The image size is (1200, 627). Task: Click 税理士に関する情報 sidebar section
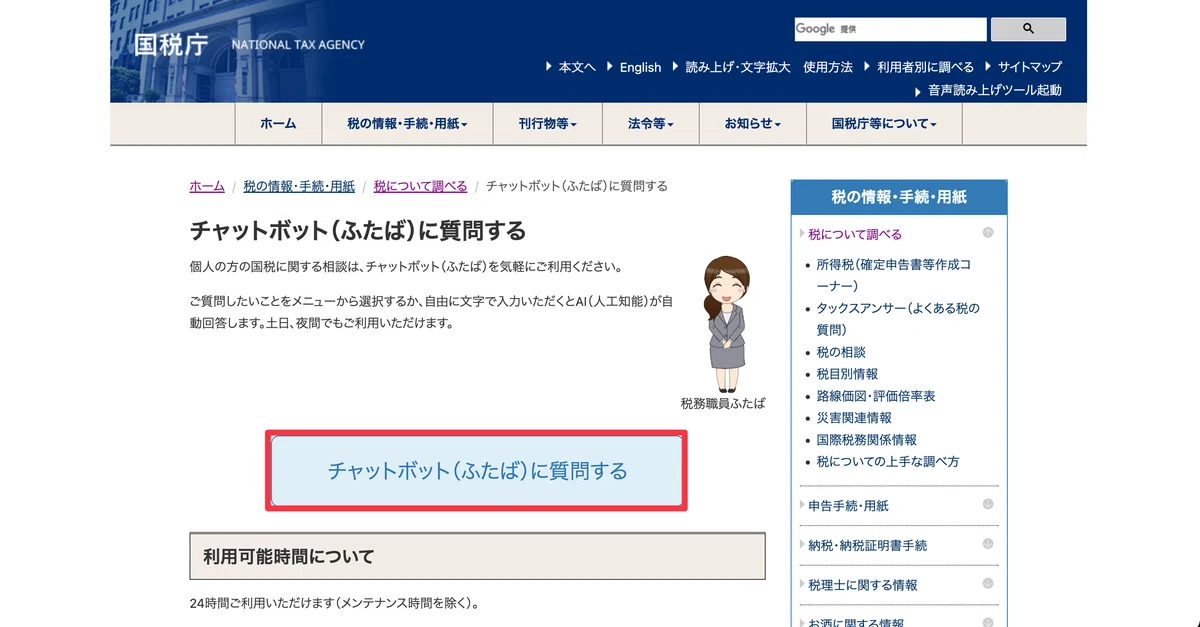click(x=863, y=585)
